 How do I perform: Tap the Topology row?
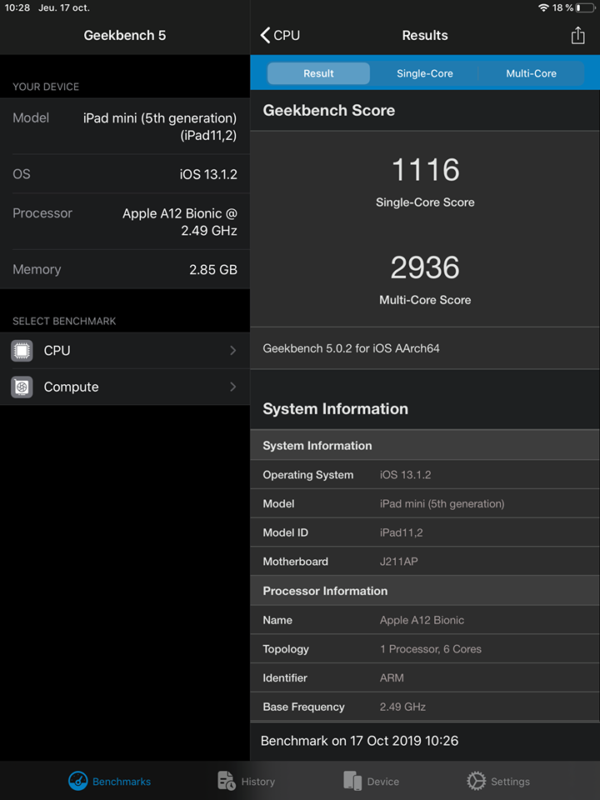click(x=425, y=649)
